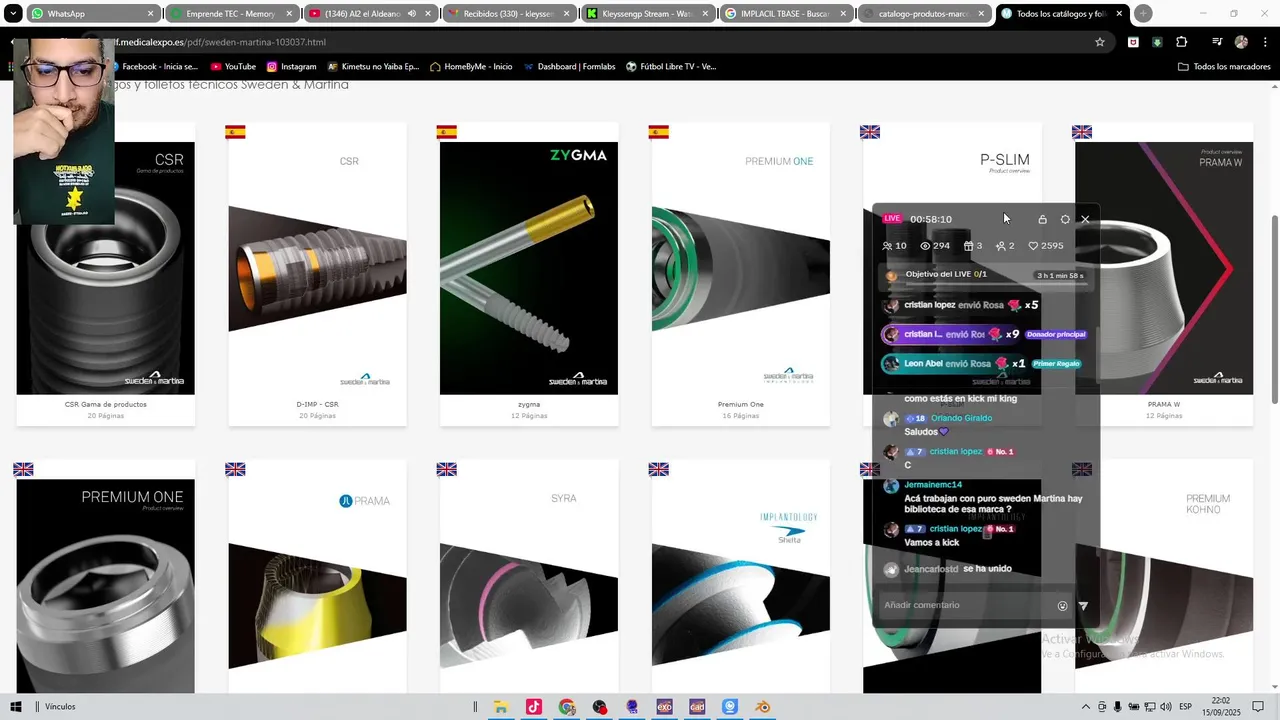Open a new browser tab
The image size is (1280, 720).
pos(1143,13)
